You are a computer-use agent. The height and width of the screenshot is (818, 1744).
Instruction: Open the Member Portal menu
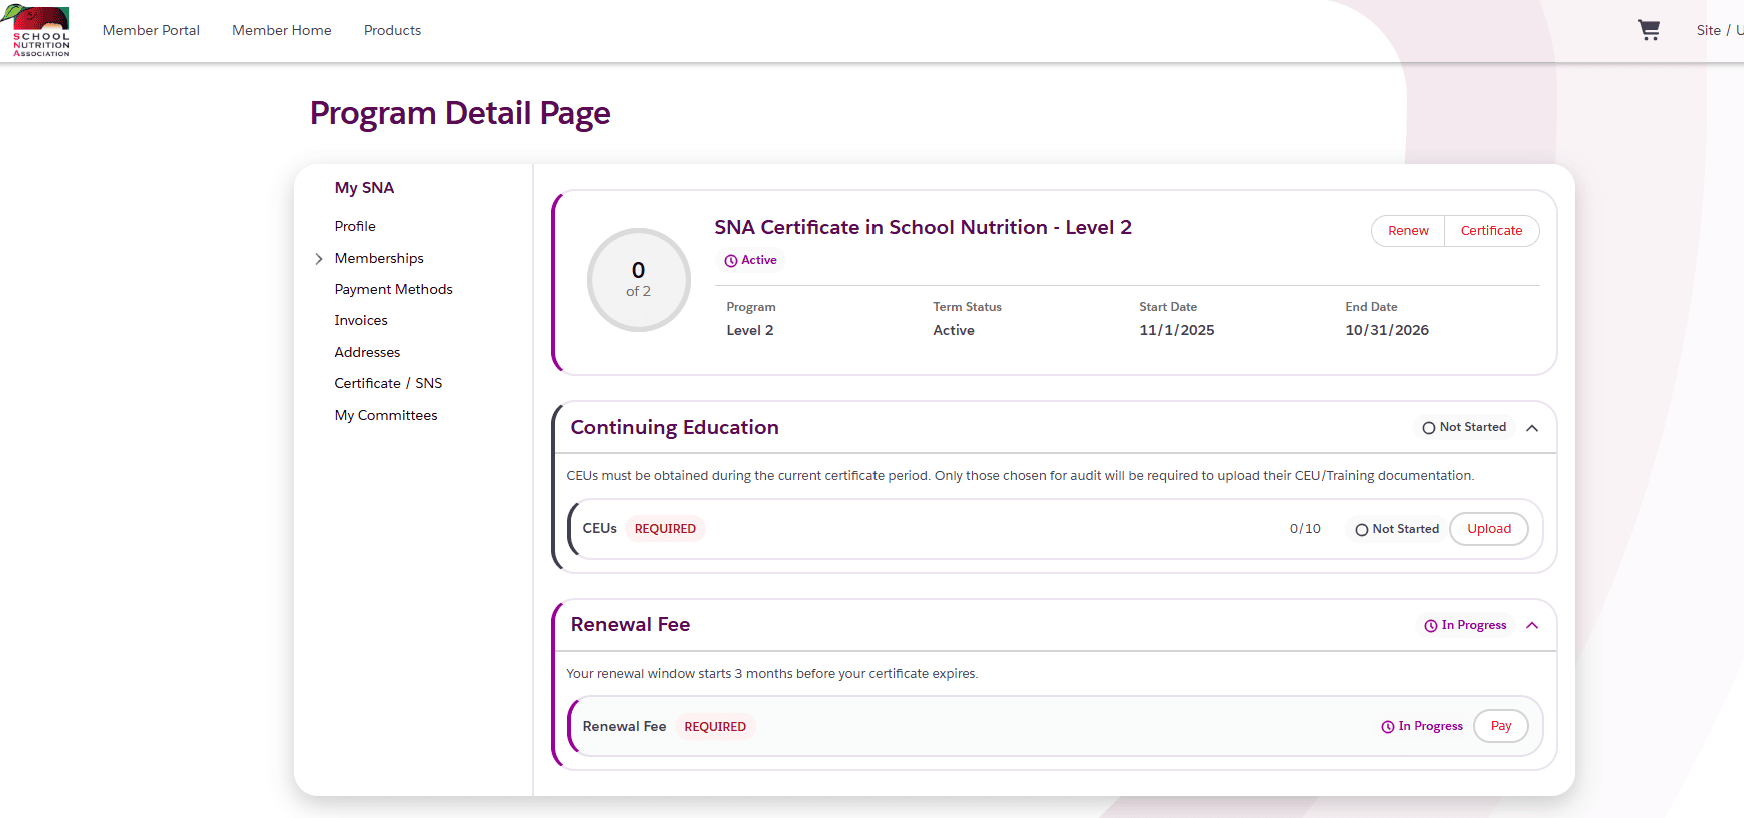(151, 30)
